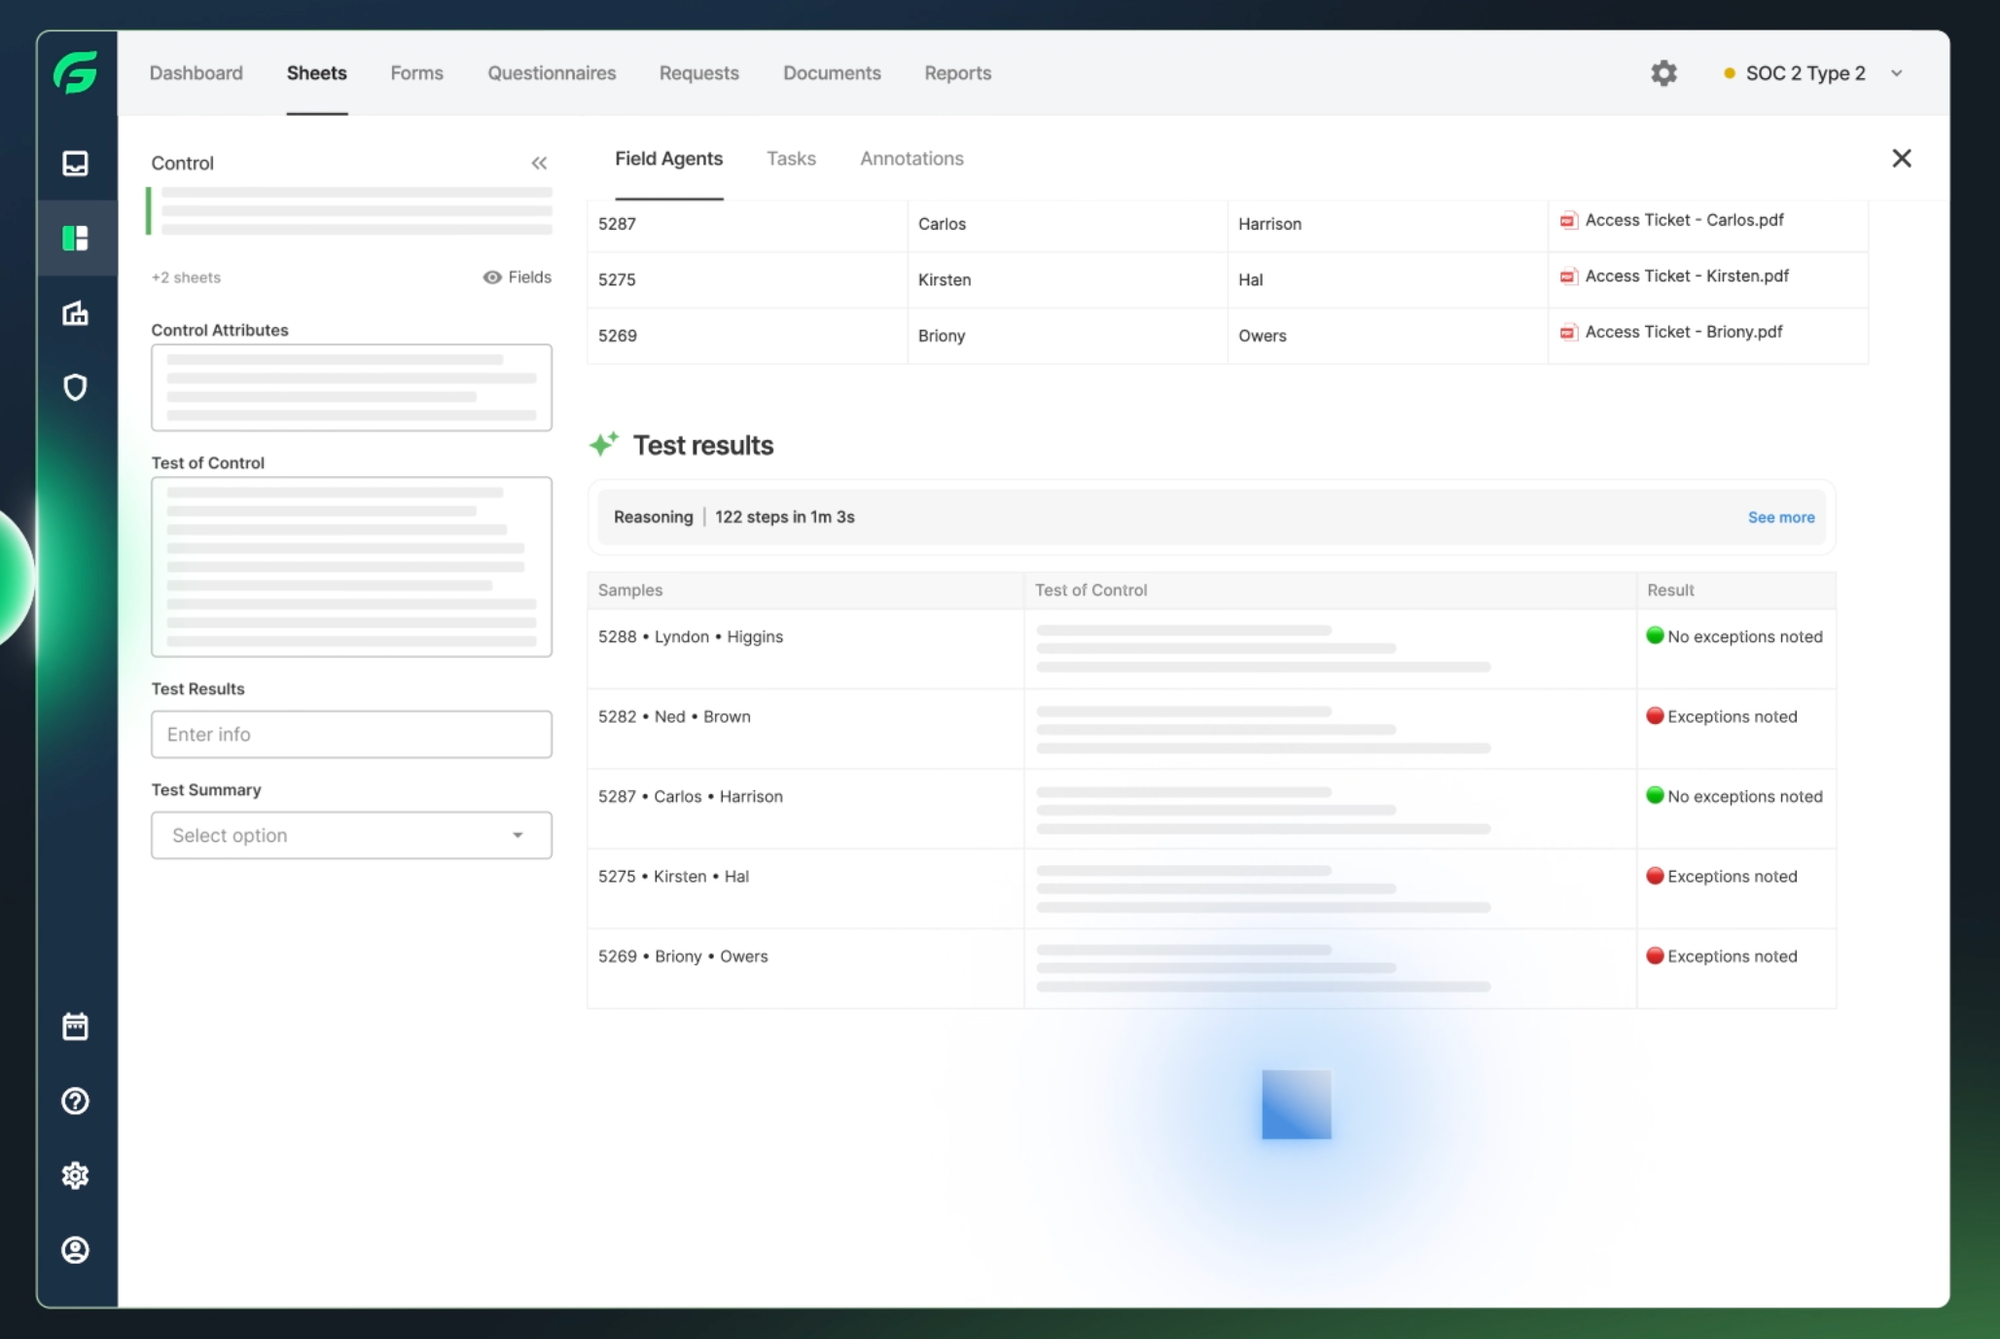Open the sheets layout icon in the sidebar
Image resolution: width=2000 pixels, height=1339 pixels.
pos(75,238)
